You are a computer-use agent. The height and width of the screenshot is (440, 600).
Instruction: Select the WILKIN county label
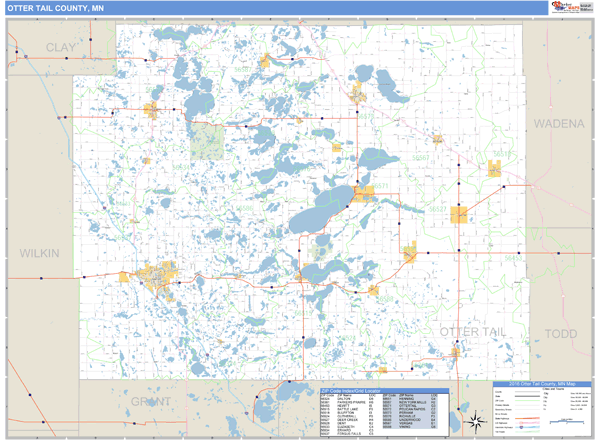pos(39,254)
